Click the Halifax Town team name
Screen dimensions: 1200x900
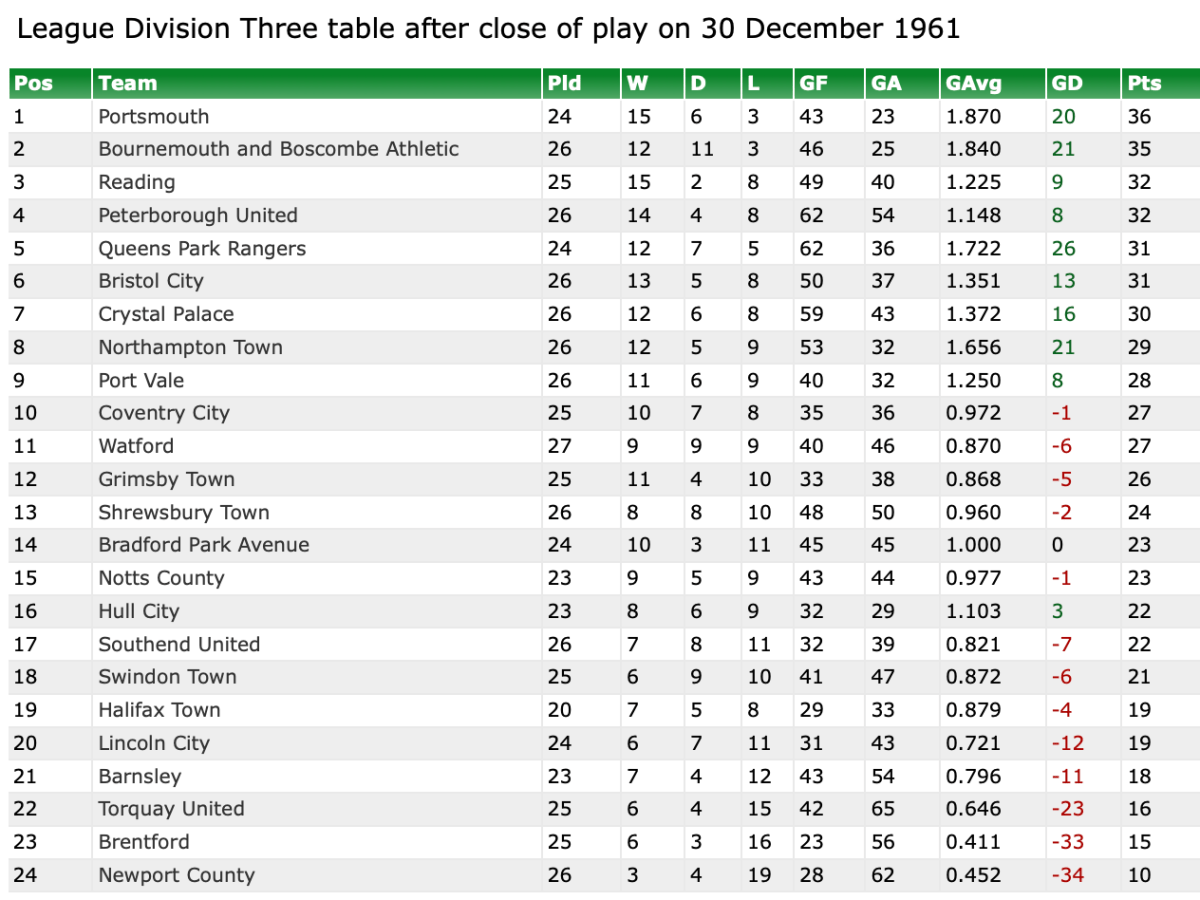coord(159,710)
